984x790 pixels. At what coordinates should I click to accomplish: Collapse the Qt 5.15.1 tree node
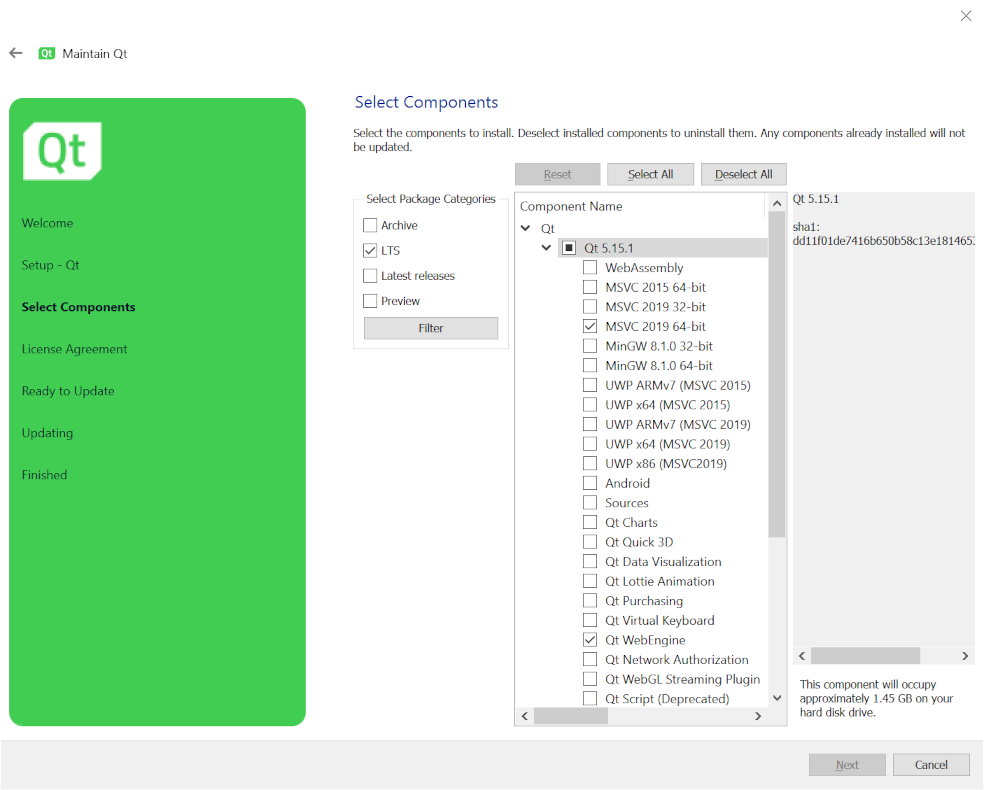point(547,247)
